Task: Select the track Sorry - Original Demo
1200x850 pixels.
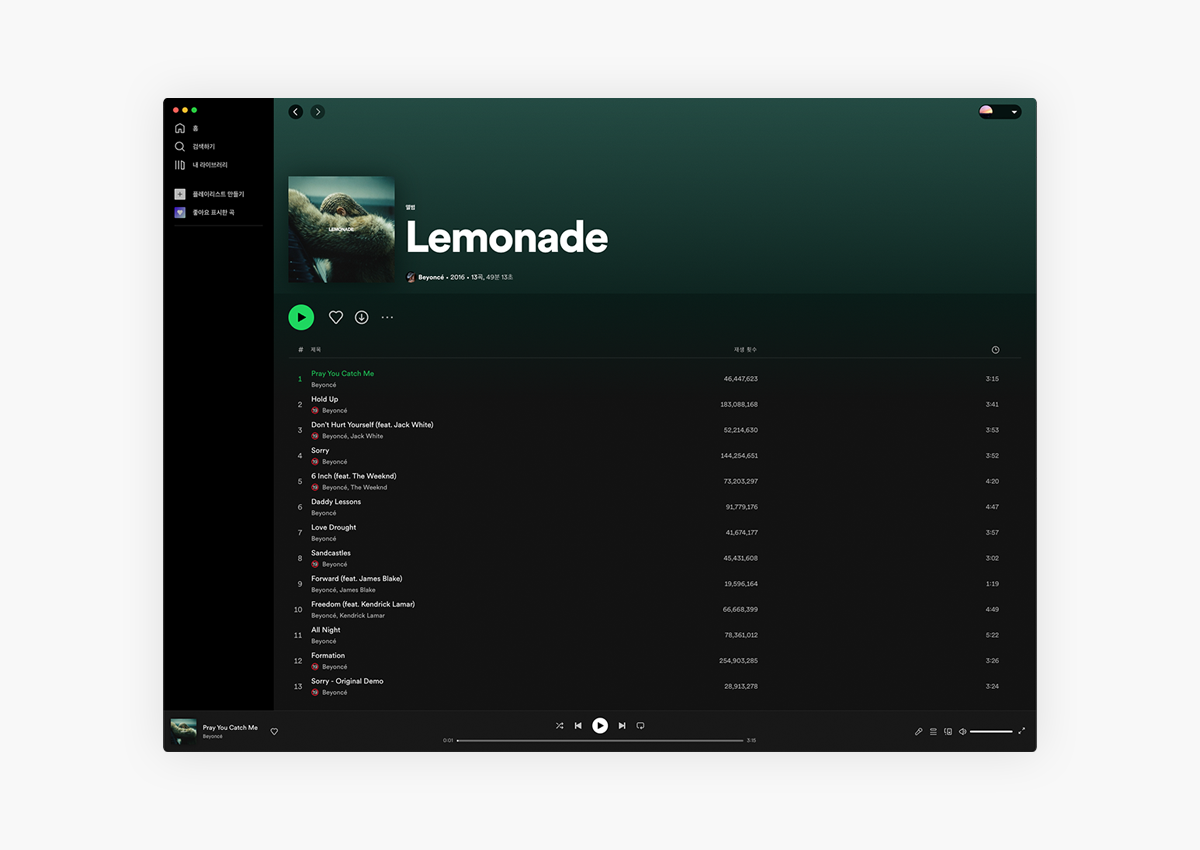Action: tap(347, 681)
